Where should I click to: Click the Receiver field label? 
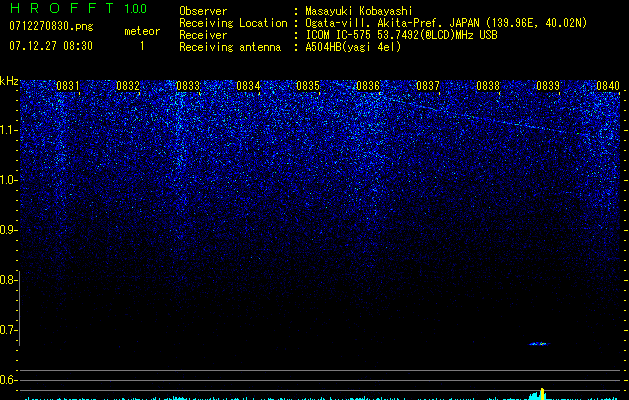click(203, 35)
